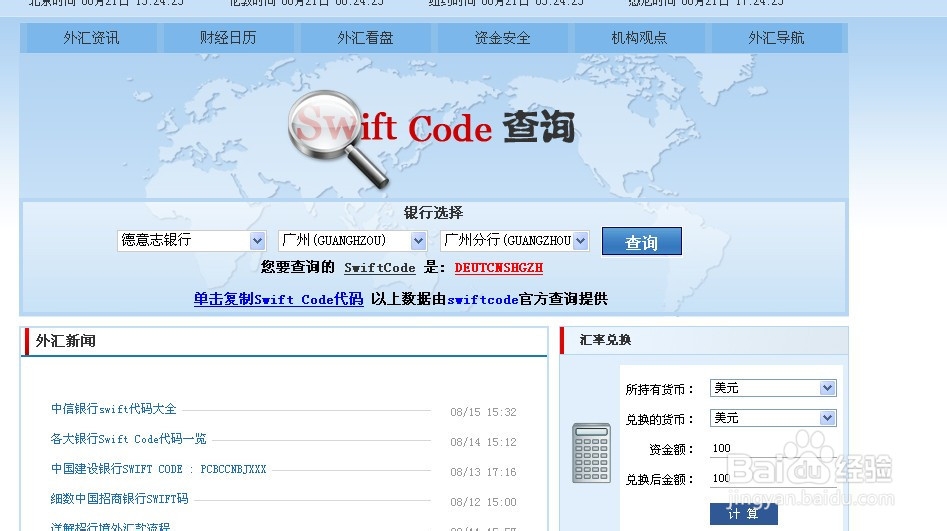
Task: Click the DEUTCNSHGZH swift code result
Action: (499, 268)
